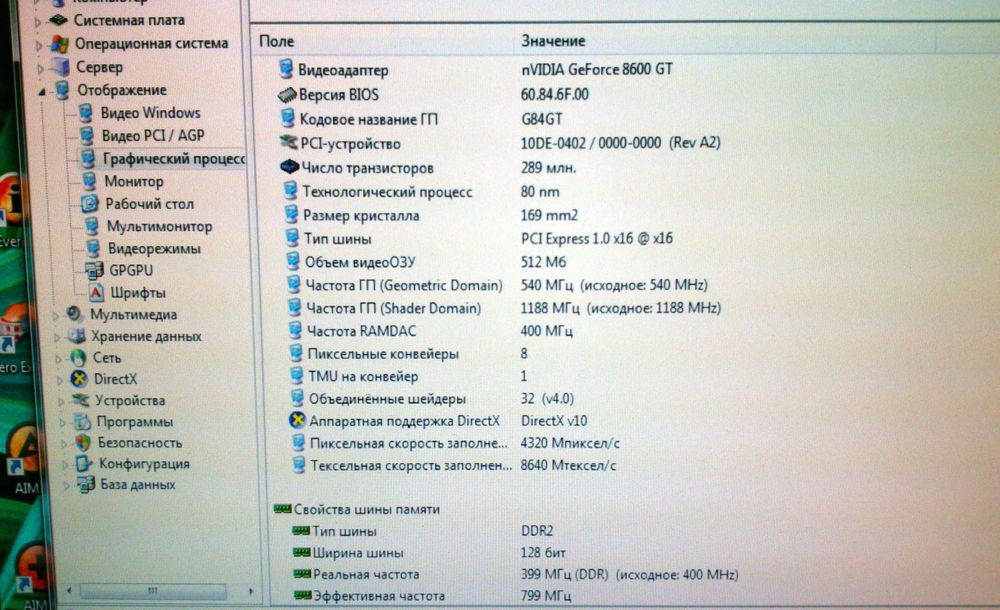Expand the Операционная система node

[x=39, y=46]
